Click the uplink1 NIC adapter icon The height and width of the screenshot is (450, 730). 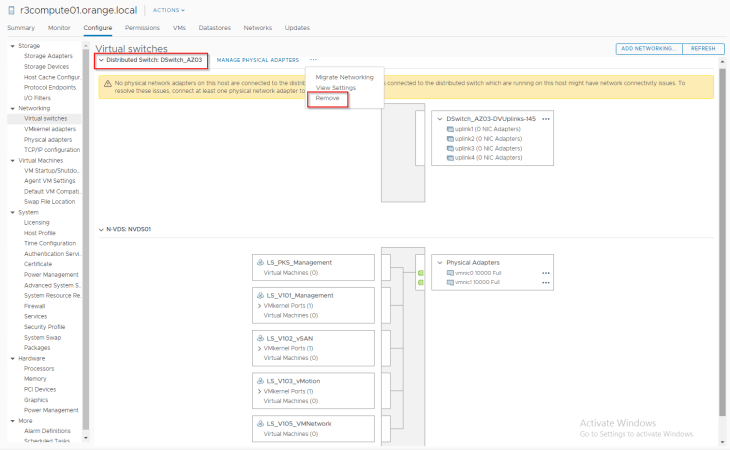[x=449, y=130]
